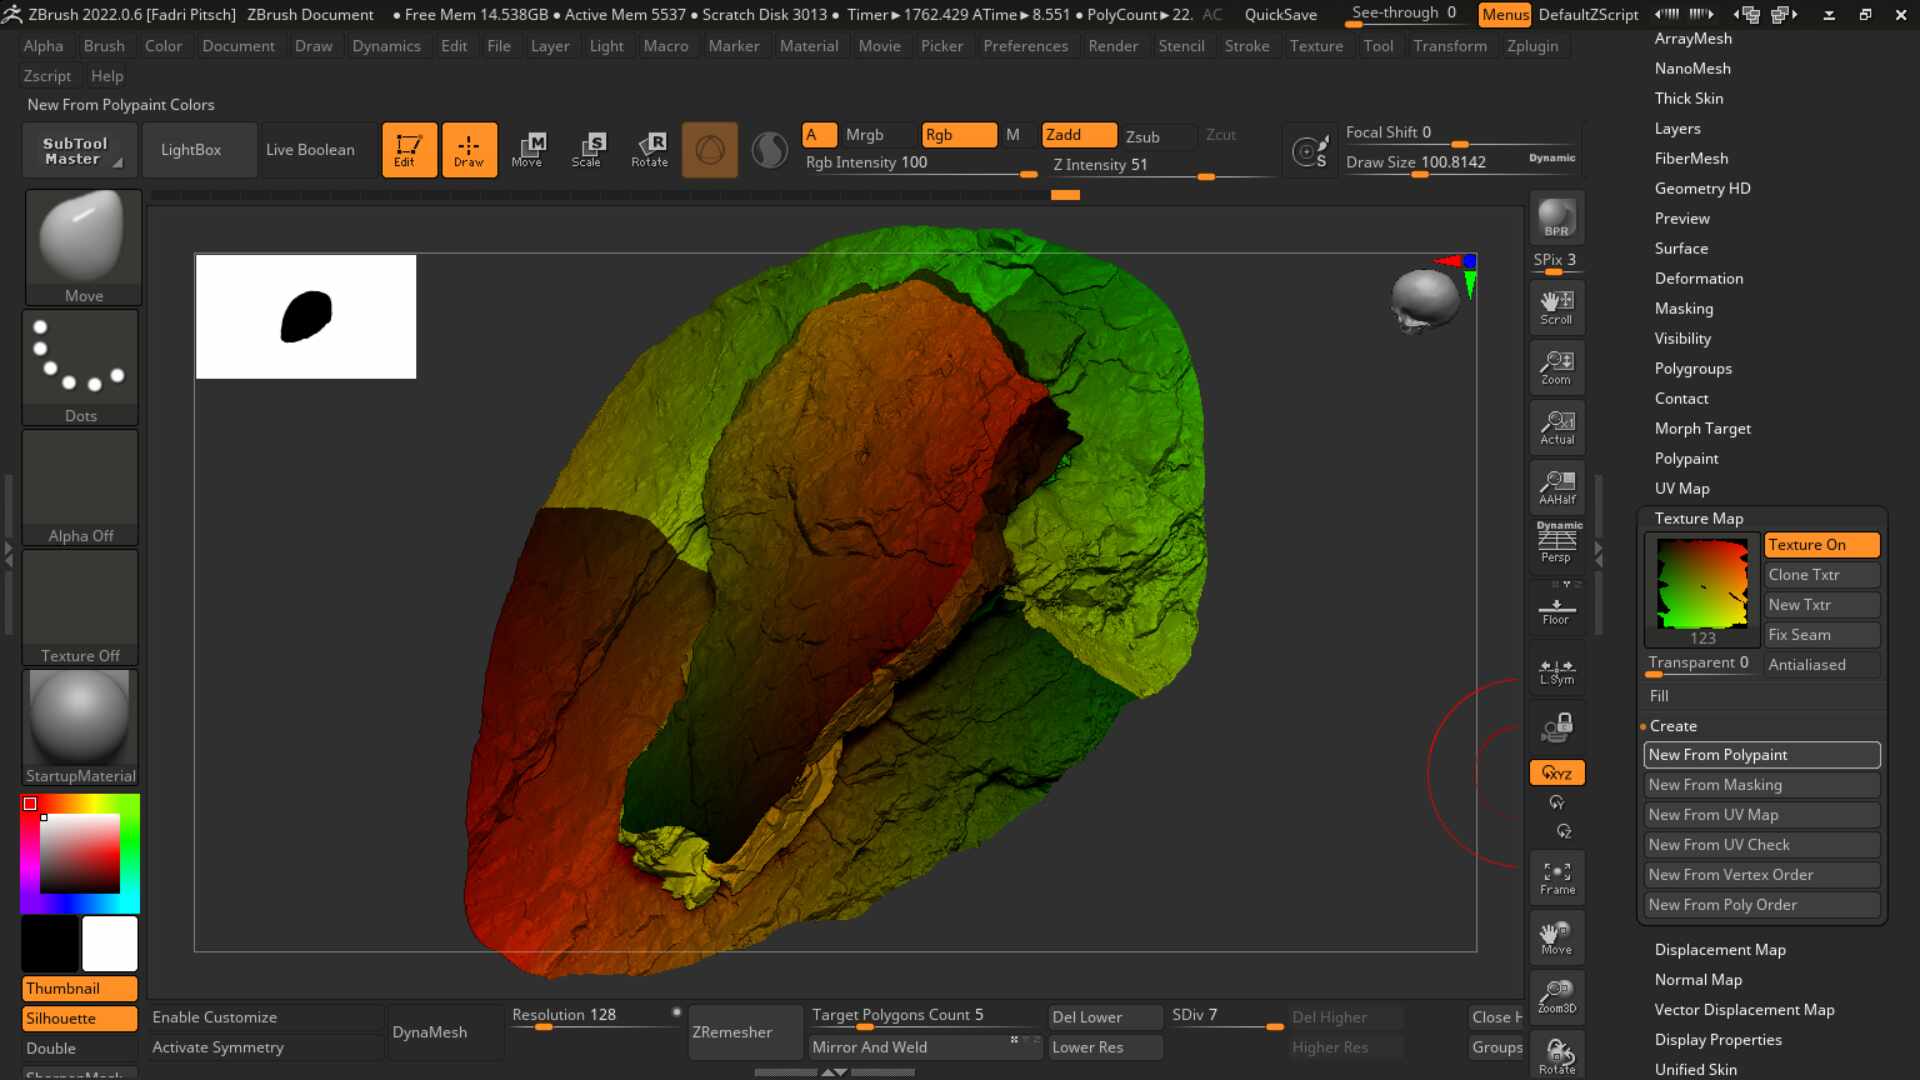Image resolution: width=1920 pixels, height=1080 pixels.
Task: Open the Zplugin menu
Action: pyautogui.click(x=1532, y=46)
